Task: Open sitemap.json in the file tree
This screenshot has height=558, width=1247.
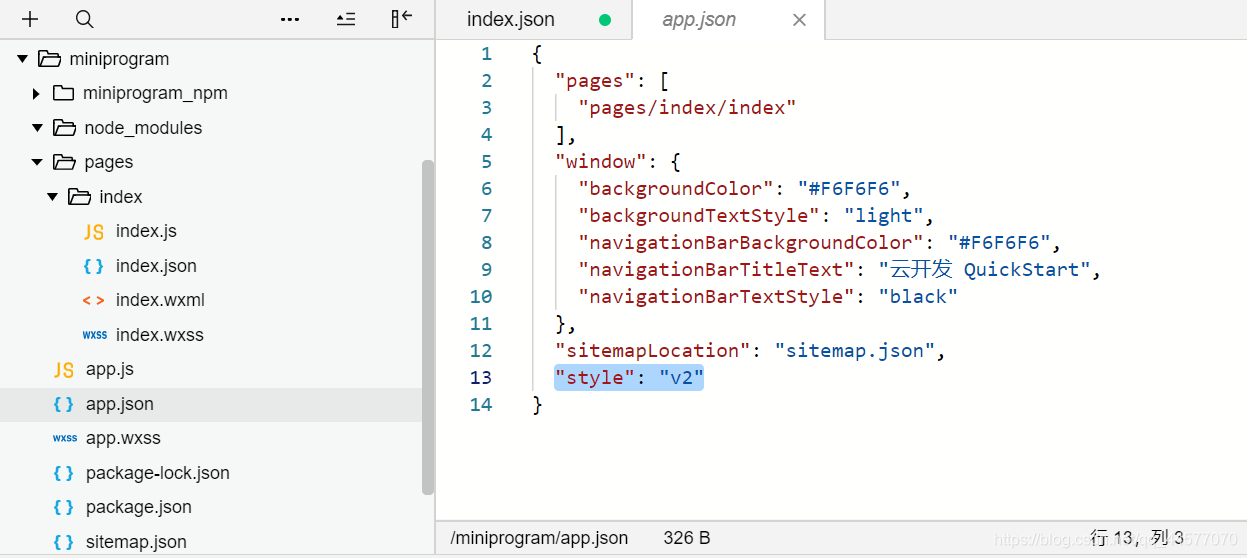Action: tap(136, 542)
